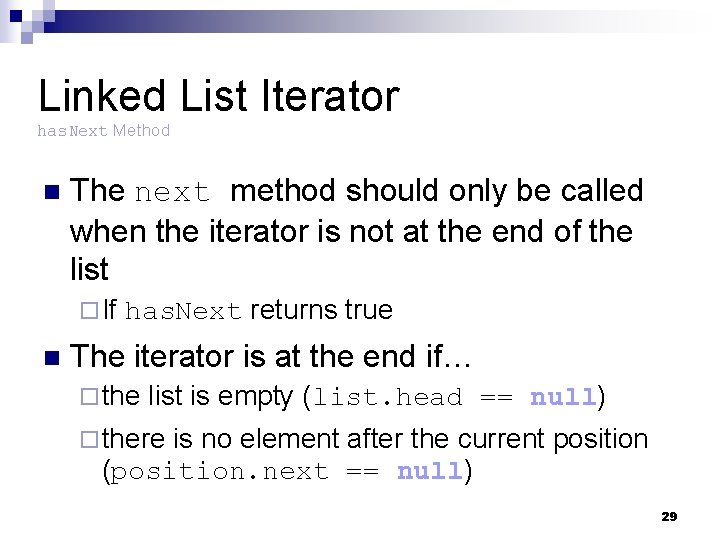Click the word 'list' ending the first bullet
The width and height of the screenshot is (720, 540).
point(89,269)
